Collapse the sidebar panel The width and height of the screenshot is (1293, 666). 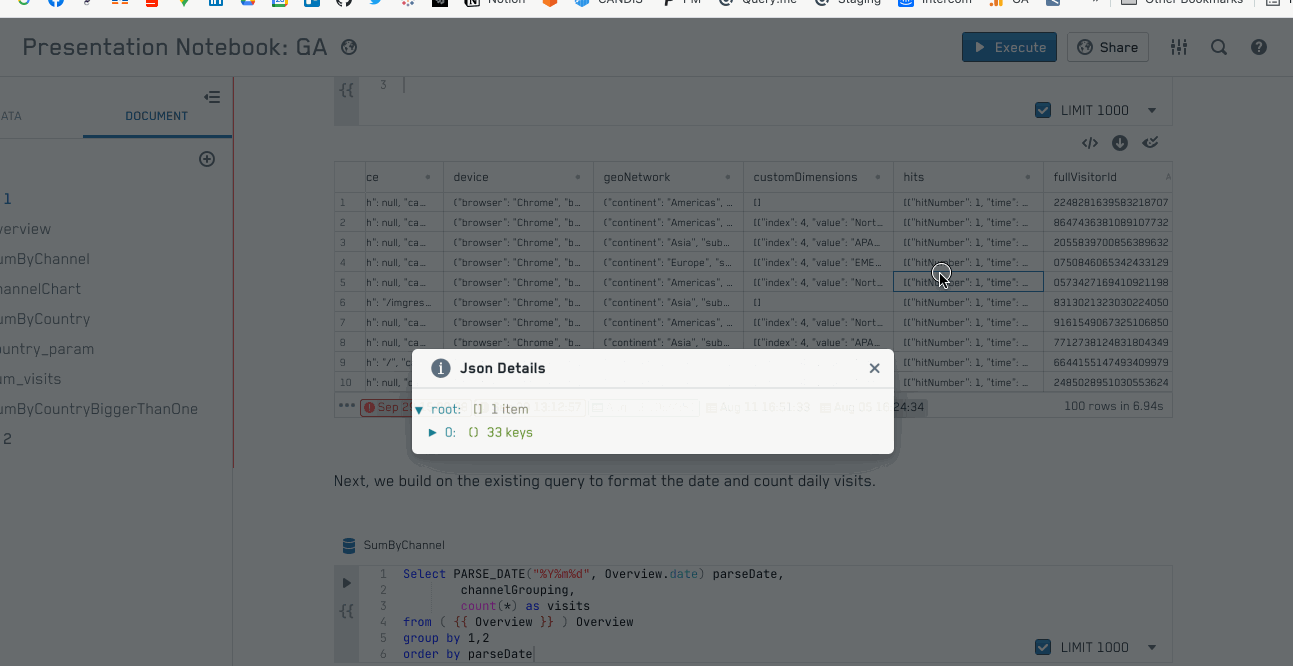[x=212, y=97]
